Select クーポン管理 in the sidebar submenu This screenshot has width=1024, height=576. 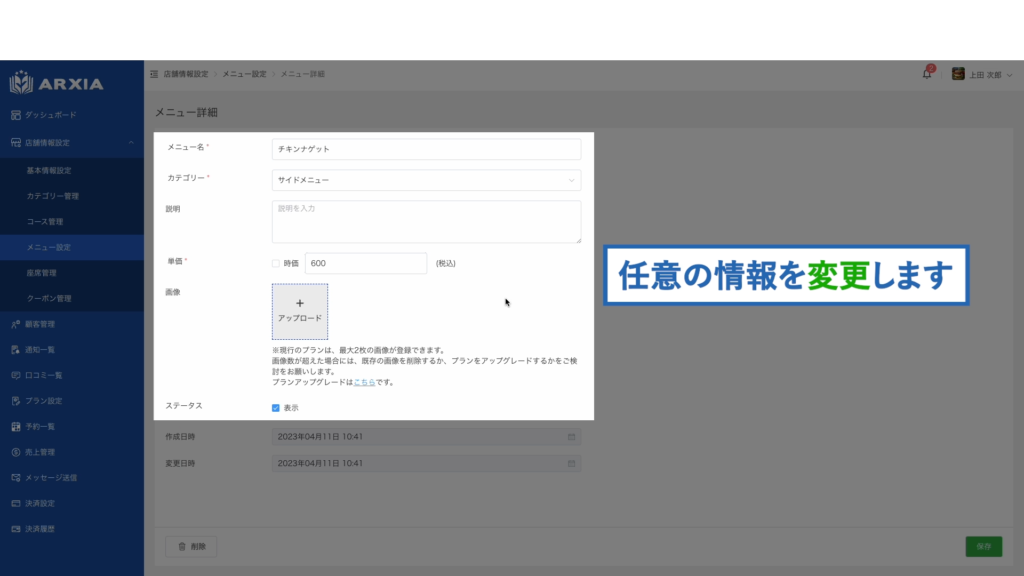[x=49, y=298]
